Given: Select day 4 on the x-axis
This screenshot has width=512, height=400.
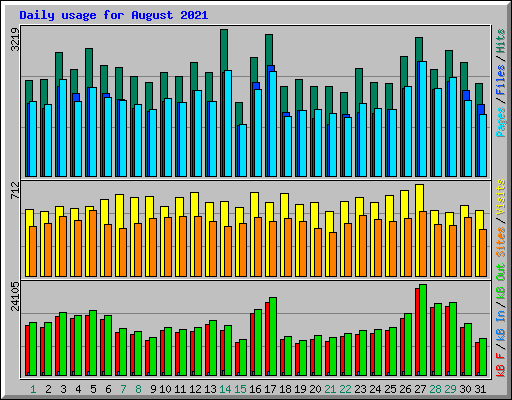Looking at the screenshot, I should [x=78, y=389].
